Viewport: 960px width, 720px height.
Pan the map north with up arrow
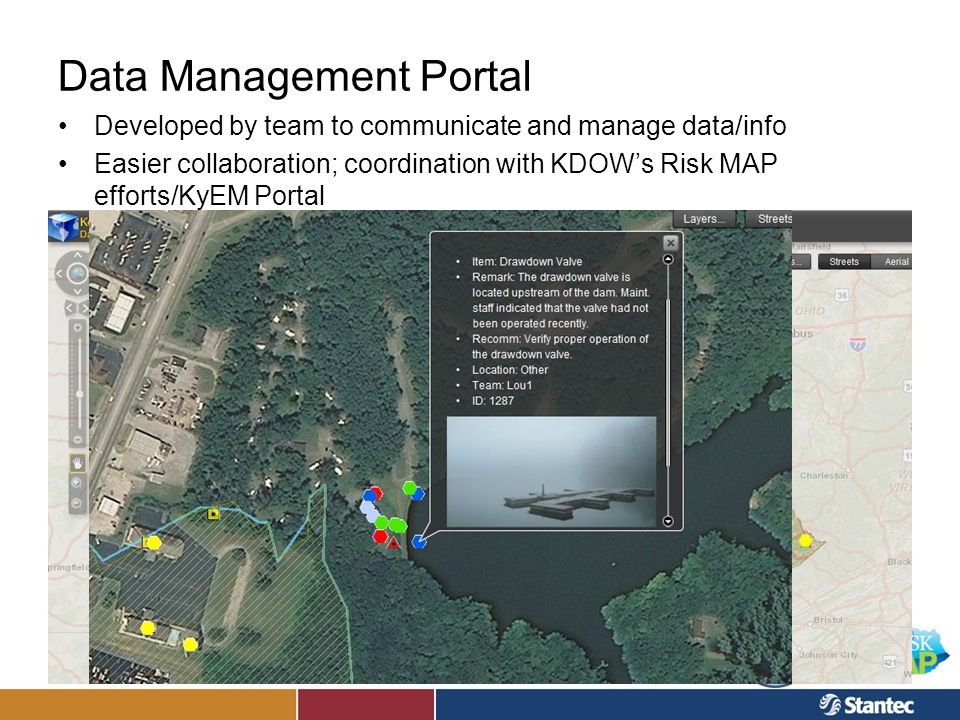77,255
